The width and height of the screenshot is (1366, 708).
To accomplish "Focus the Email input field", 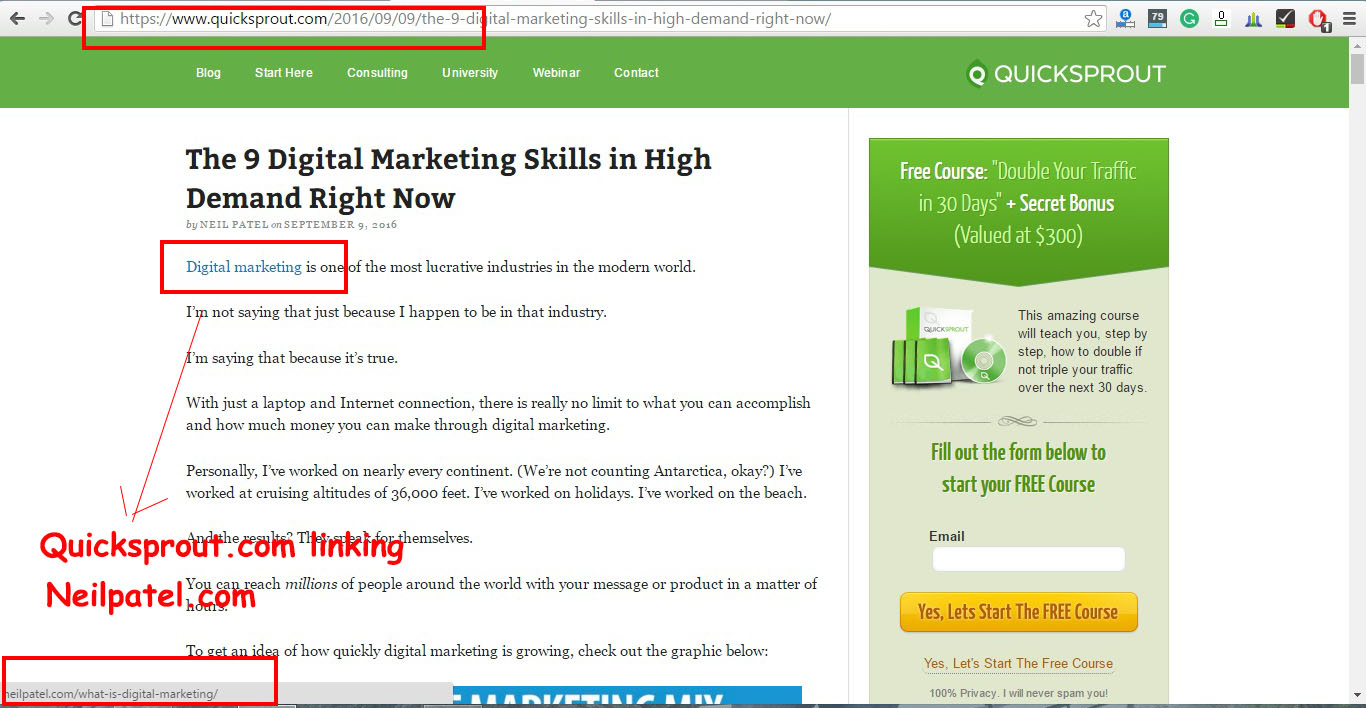I will 1028,559.
